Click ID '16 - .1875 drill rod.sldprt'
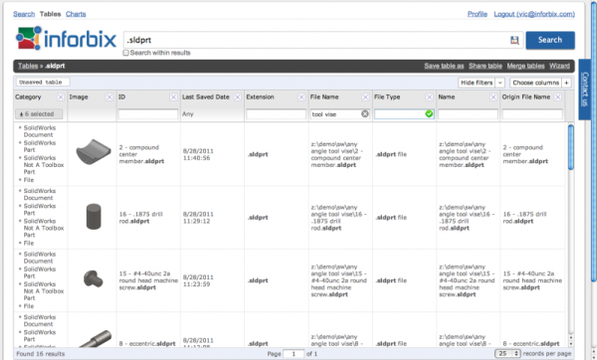This screenshot has height=360, width=597. (x=141, y=218)
